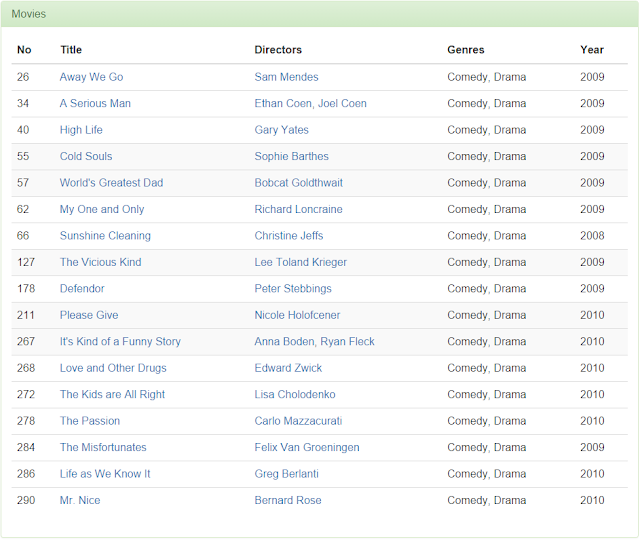This screenshot has height=540, width=640.
Task: Select director Gary Yates
Action: [x=281, y=130]
